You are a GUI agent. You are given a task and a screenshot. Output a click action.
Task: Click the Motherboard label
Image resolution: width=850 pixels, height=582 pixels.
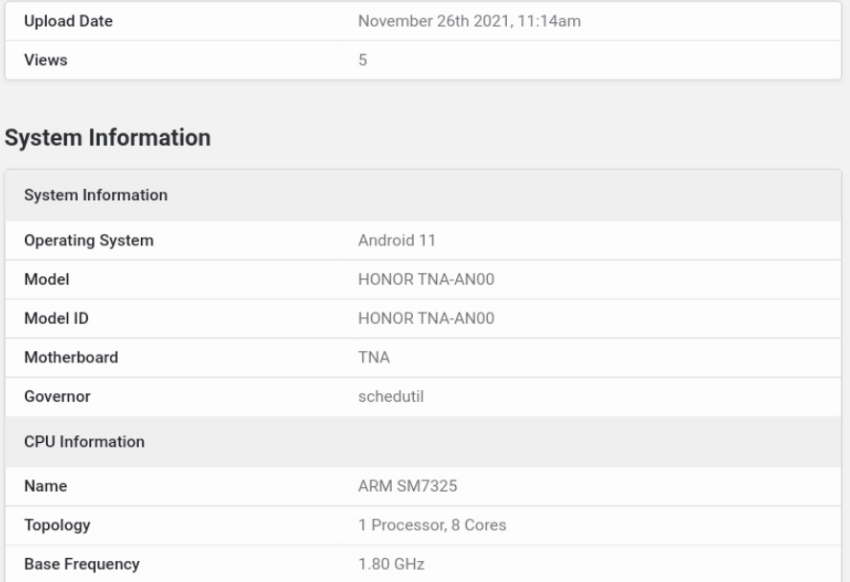(x=71, y=358)
